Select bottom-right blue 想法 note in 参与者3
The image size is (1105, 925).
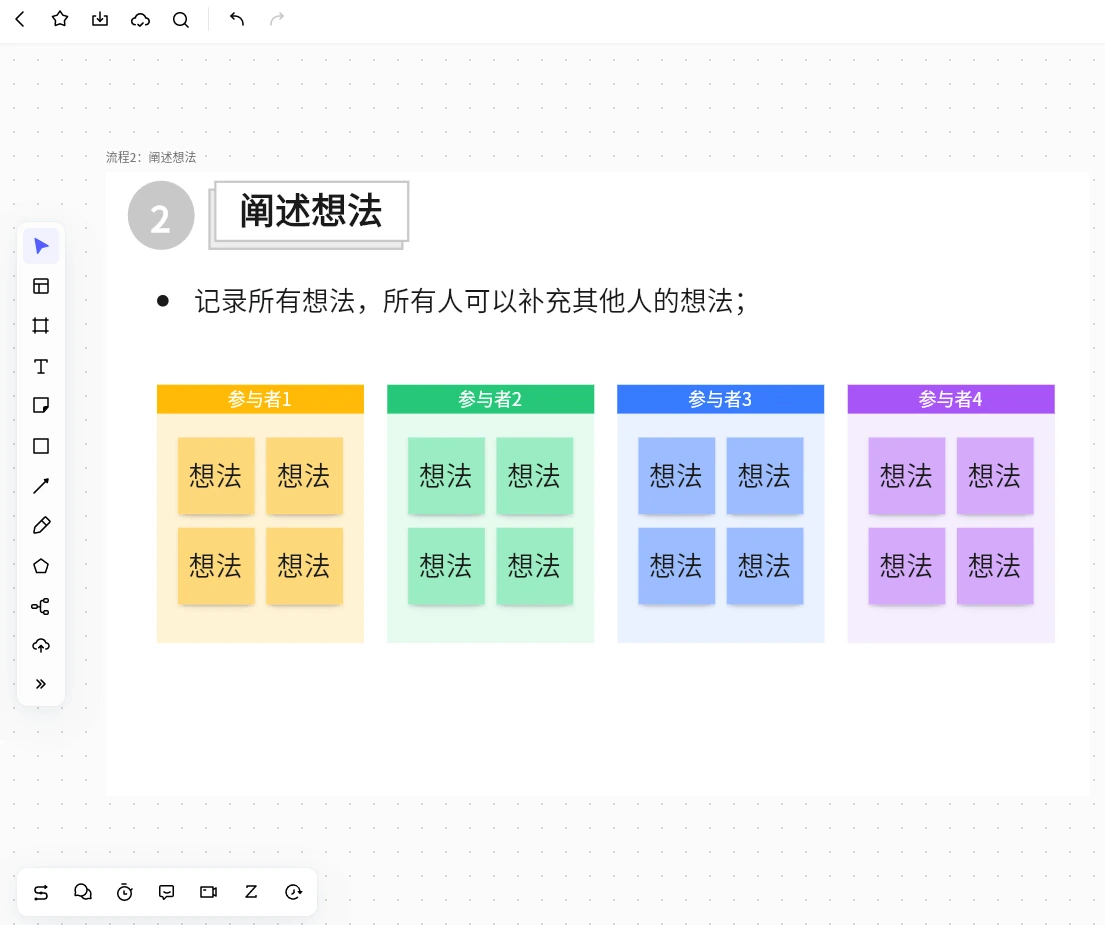click(765, 566)
